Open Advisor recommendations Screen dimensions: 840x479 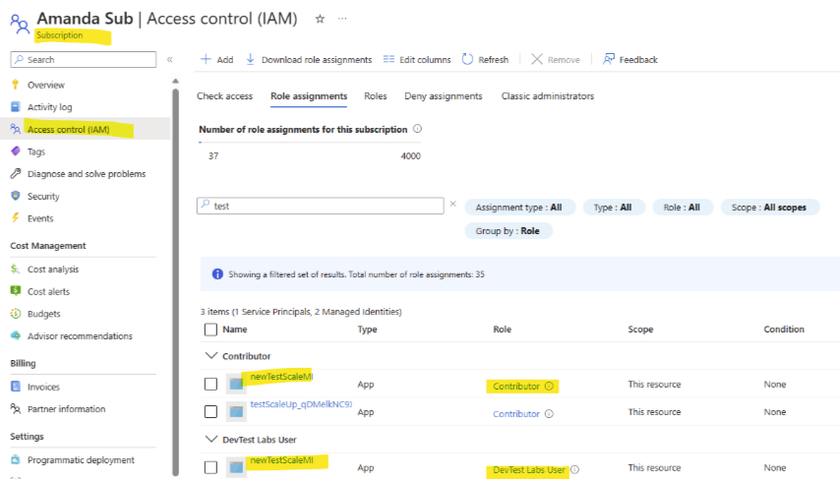[x=80, y=336]
